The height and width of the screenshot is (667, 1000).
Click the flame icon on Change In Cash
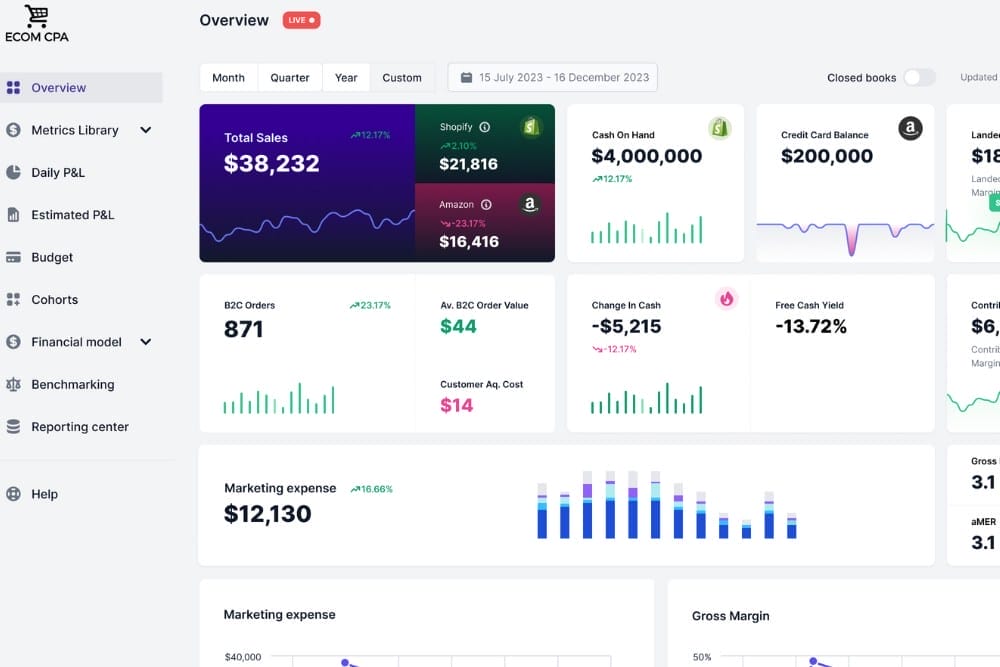(726, 298)
